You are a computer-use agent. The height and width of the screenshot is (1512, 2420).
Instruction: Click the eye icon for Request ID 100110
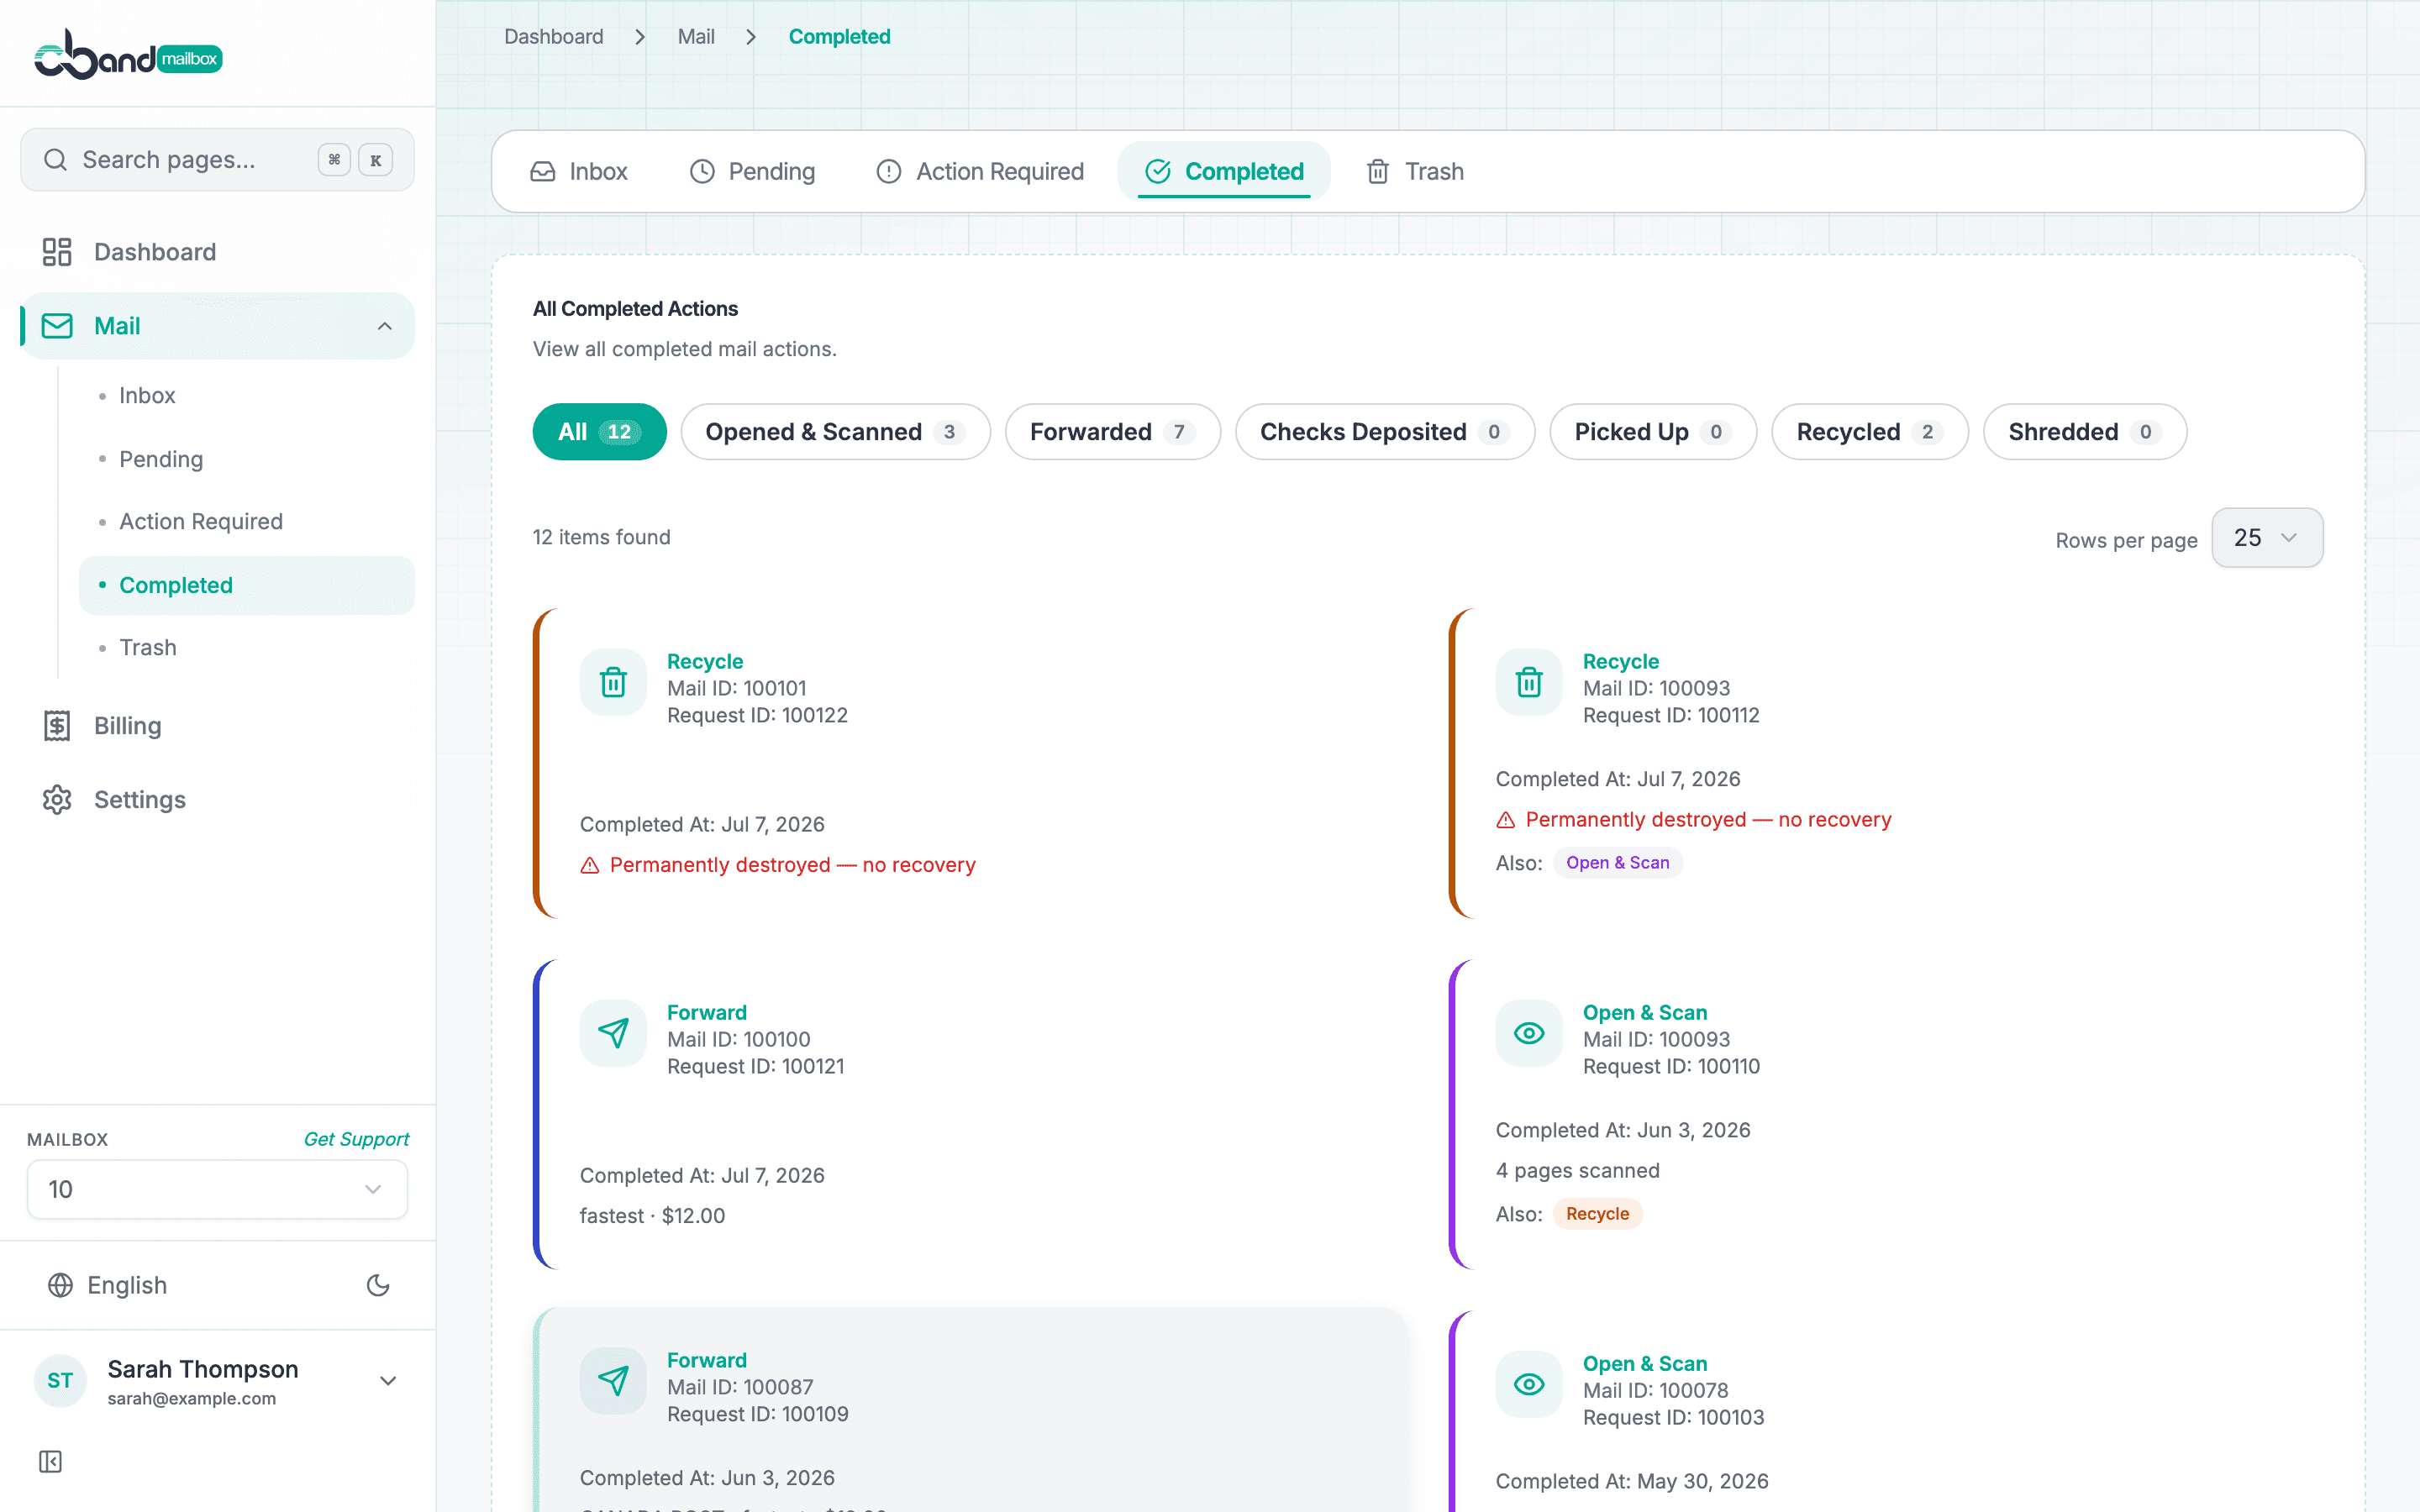[1529, 1034]
